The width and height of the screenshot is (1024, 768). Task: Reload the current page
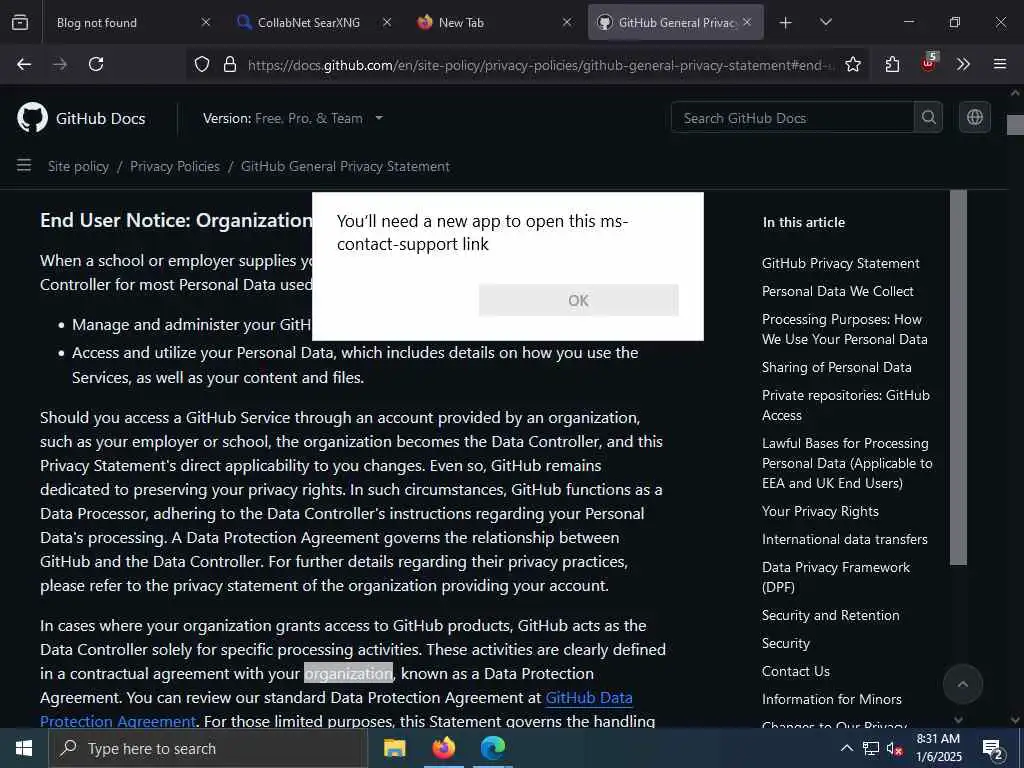[x=96, y=64]
